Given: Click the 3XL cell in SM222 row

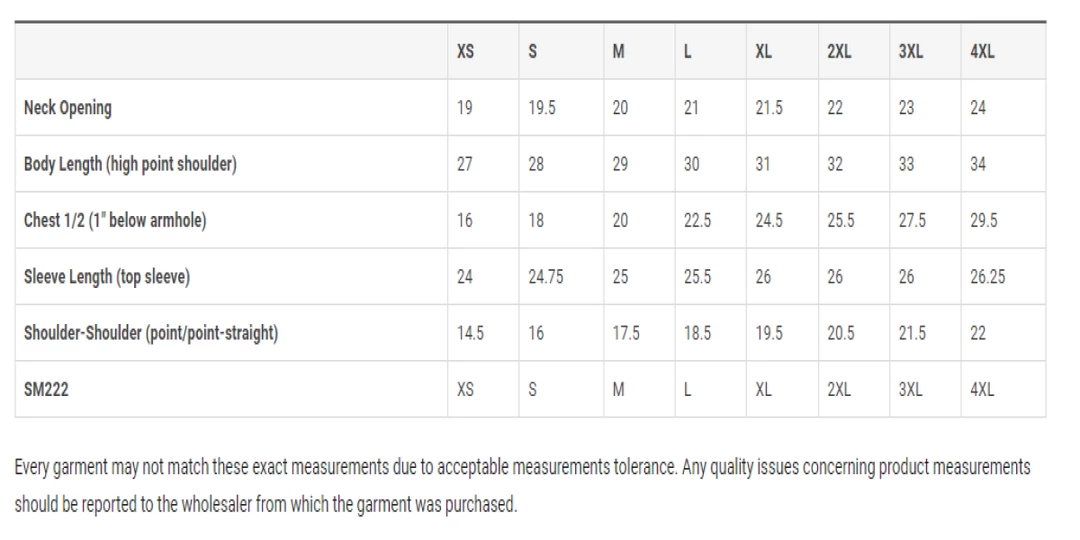Looking at the screenshot, I should tap(910, 390).
